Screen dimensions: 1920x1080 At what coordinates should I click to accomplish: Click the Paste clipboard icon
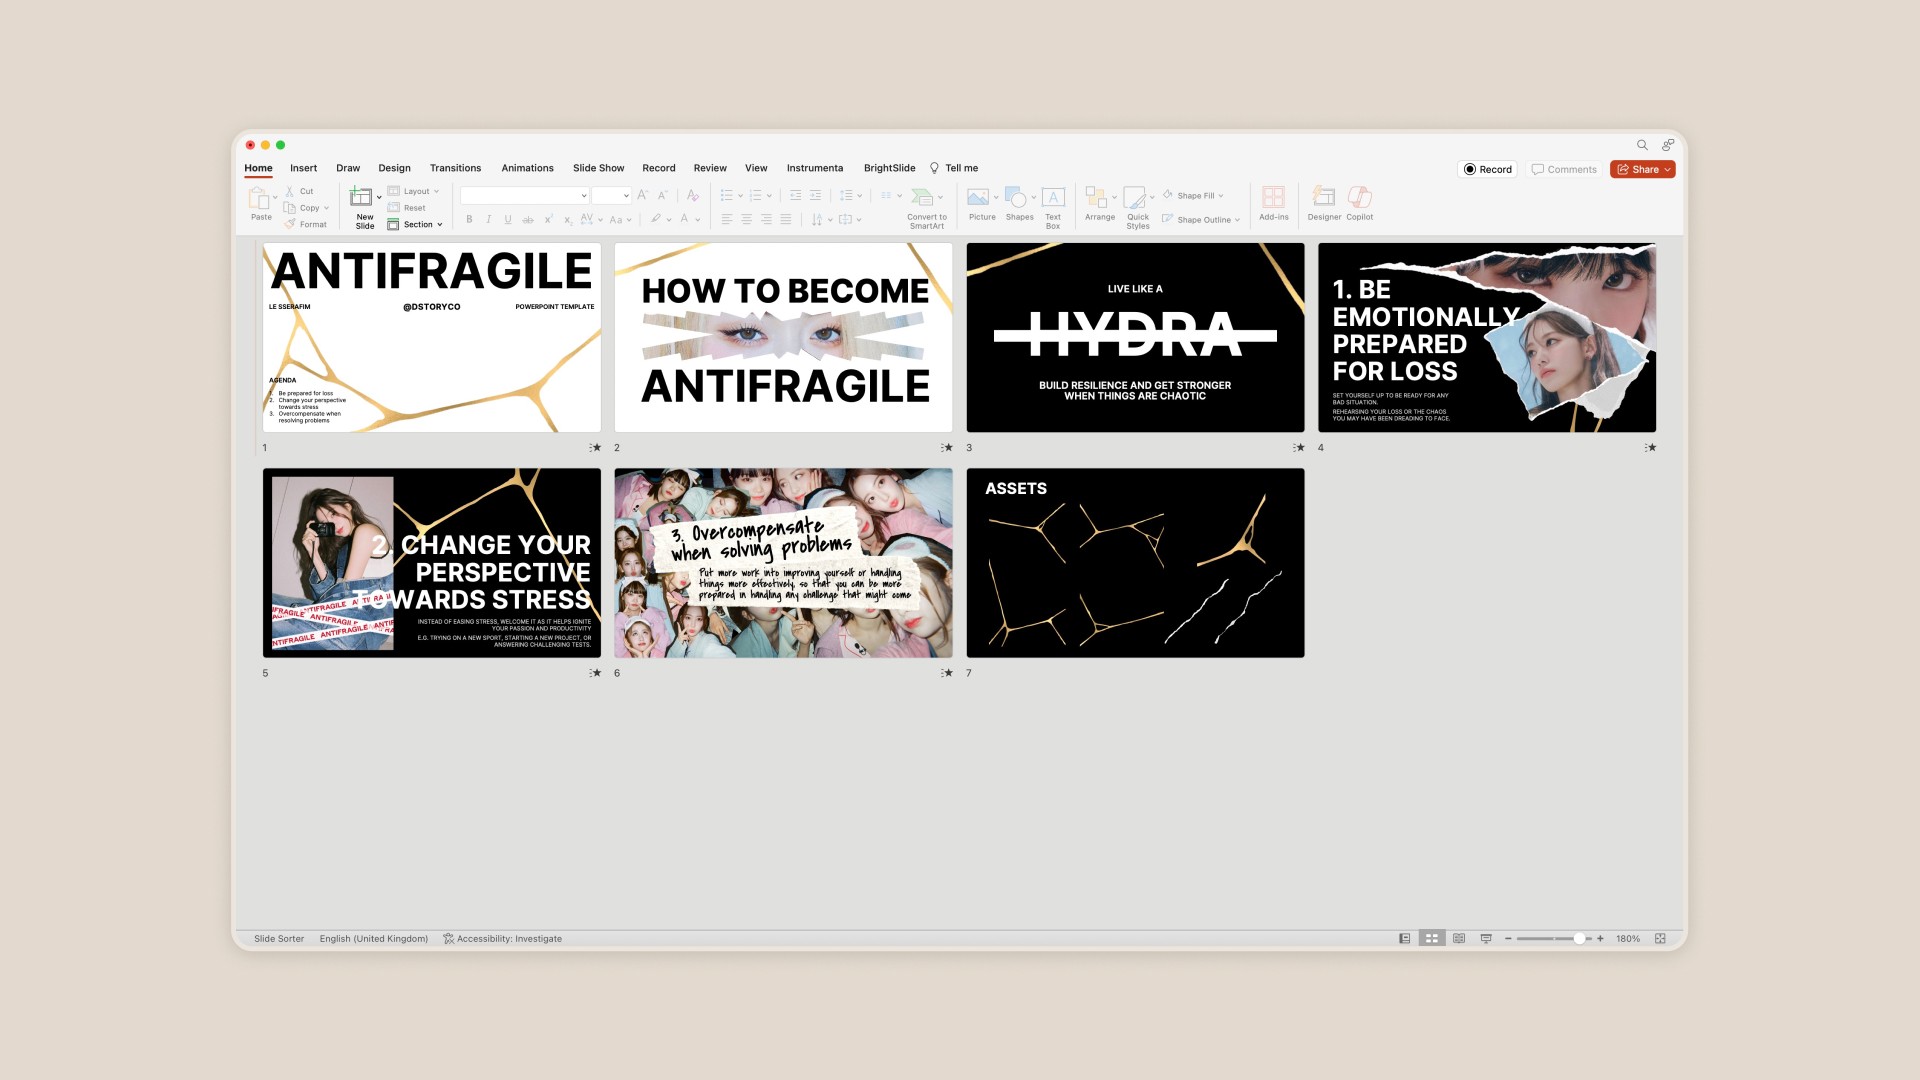pyautogui.click(x=259, y=198)
